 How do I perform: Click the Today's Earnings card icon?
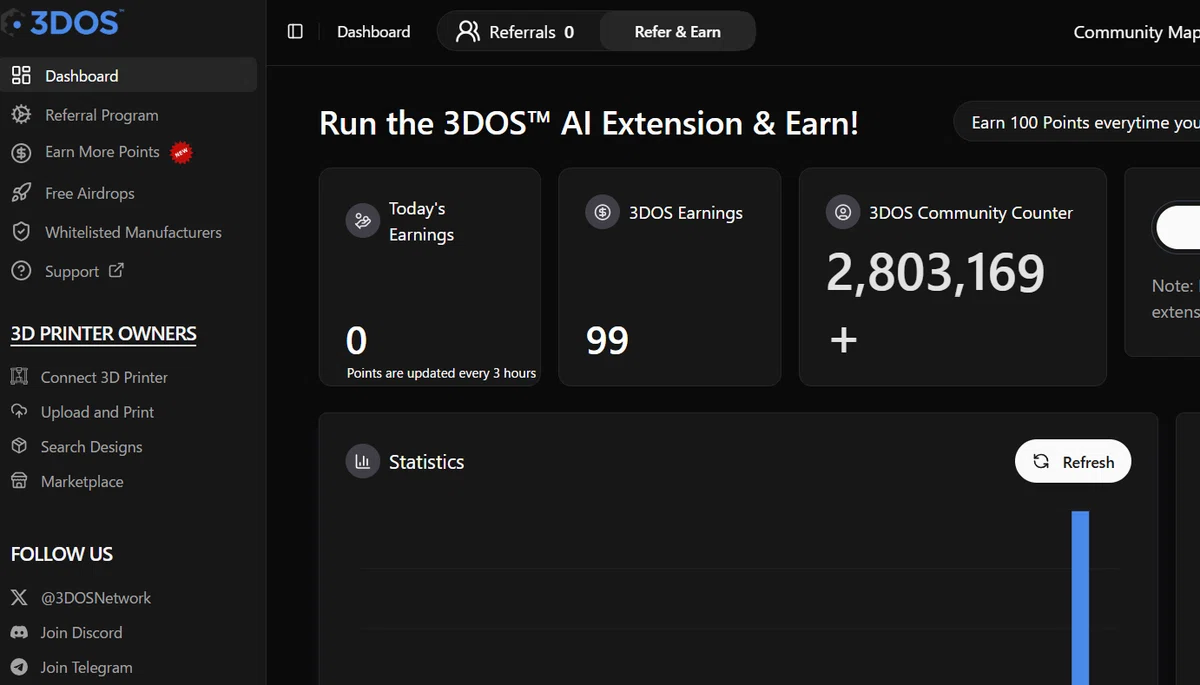[362, 221]
